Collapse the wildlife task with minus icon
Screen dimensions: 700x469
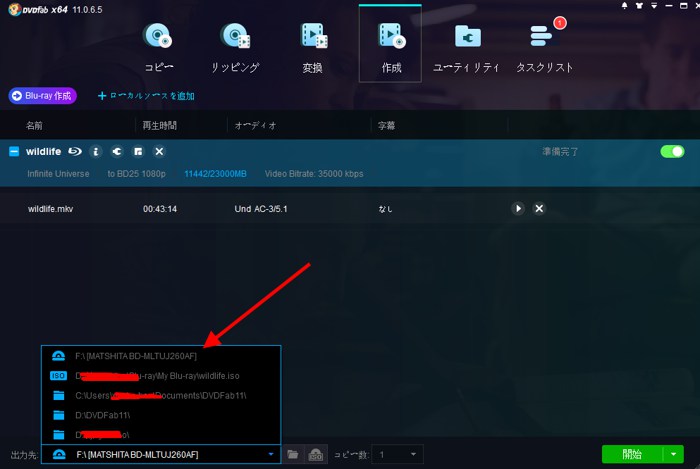tap(14, 152)
